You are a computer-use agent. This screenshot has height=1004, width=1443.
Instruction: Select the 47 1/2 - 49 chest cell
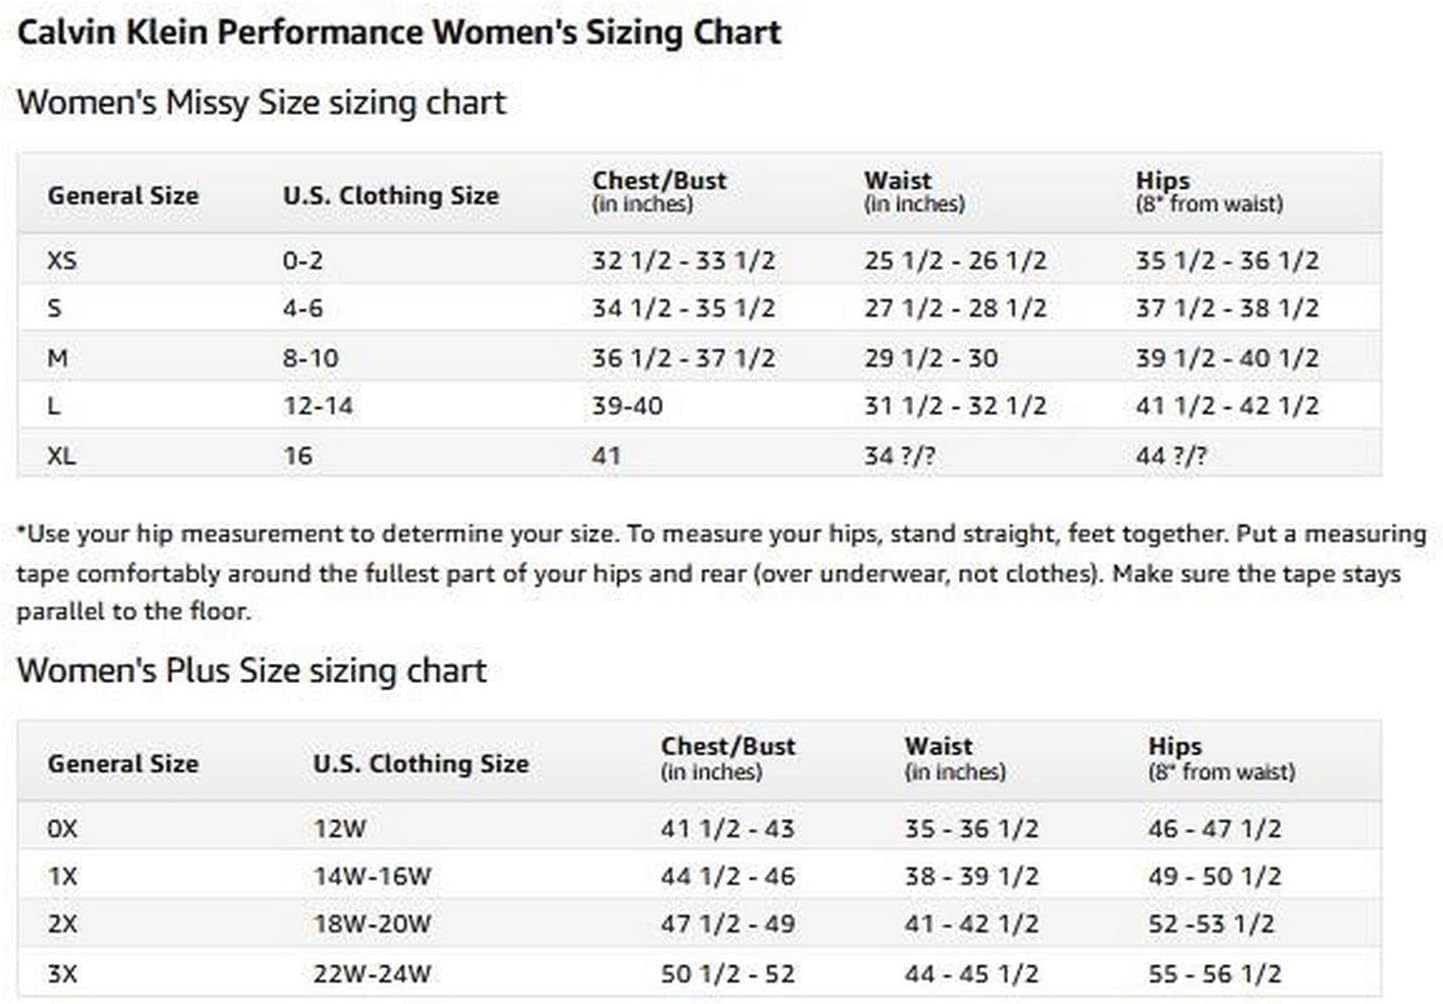727,924
